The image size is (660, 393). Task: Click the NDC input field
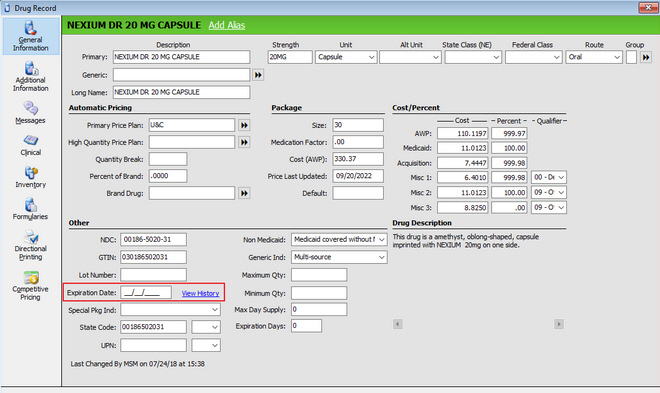click(x=153, y=239)
